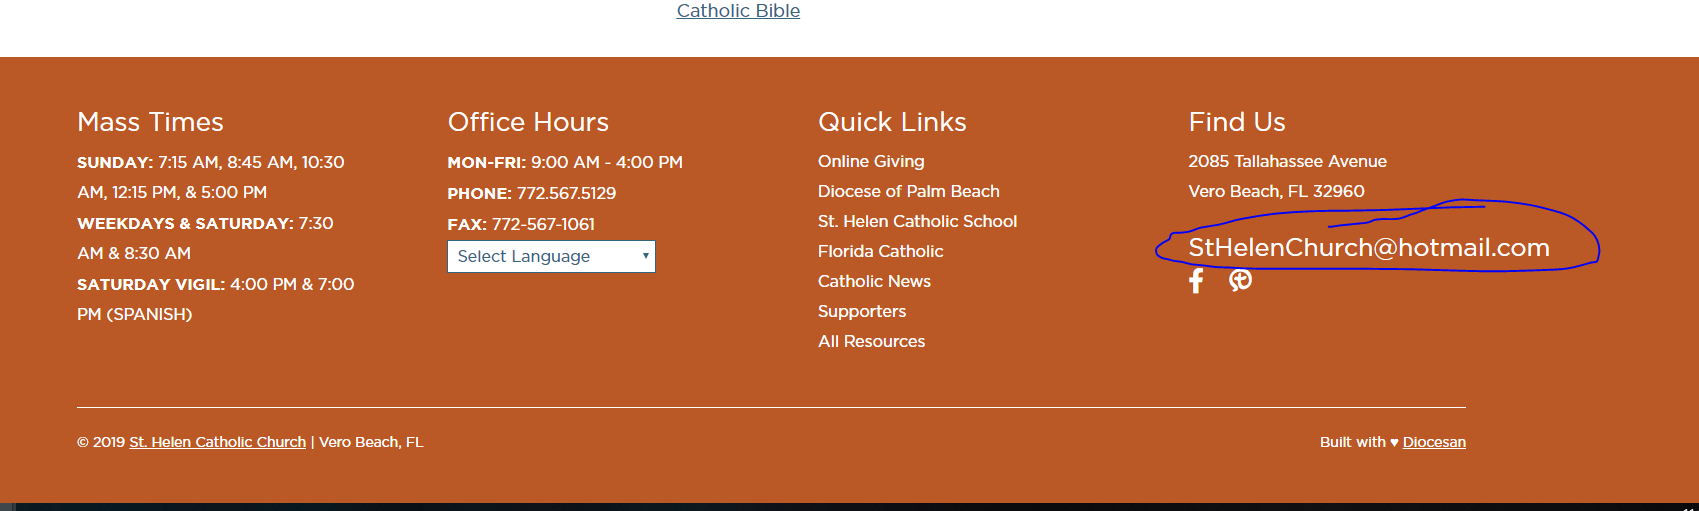Go to Online Giving
The image size is (1699, 511).
tap(871, 161)
